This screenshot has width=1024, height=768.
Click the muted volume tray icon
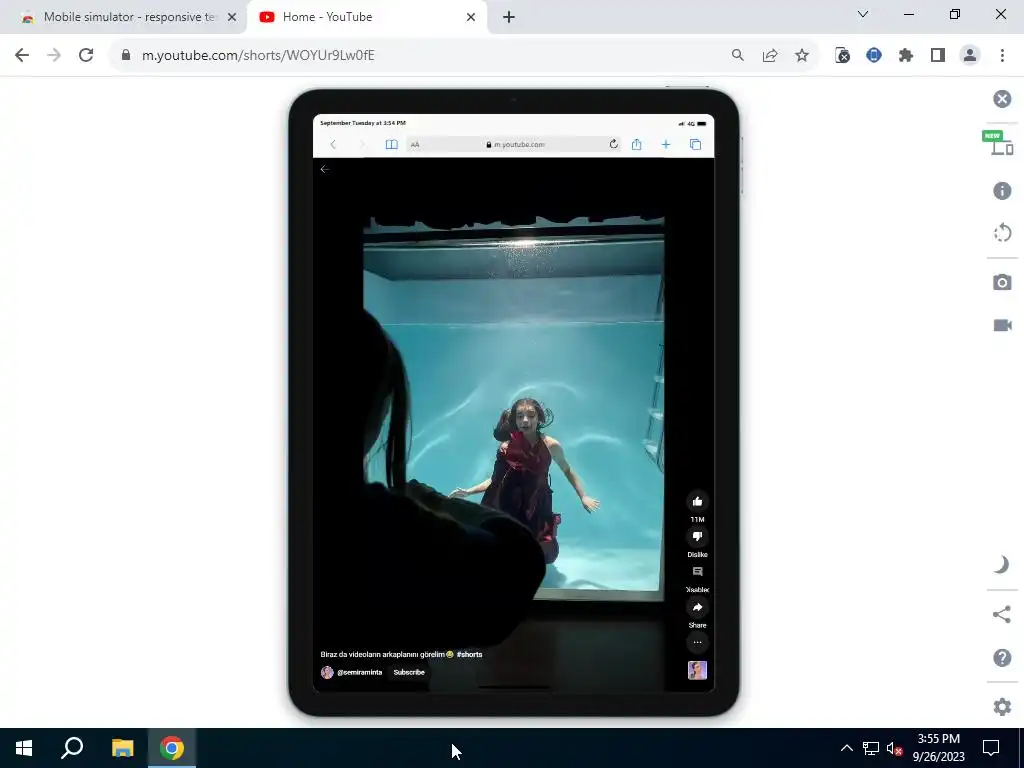(x=894, y=748)
